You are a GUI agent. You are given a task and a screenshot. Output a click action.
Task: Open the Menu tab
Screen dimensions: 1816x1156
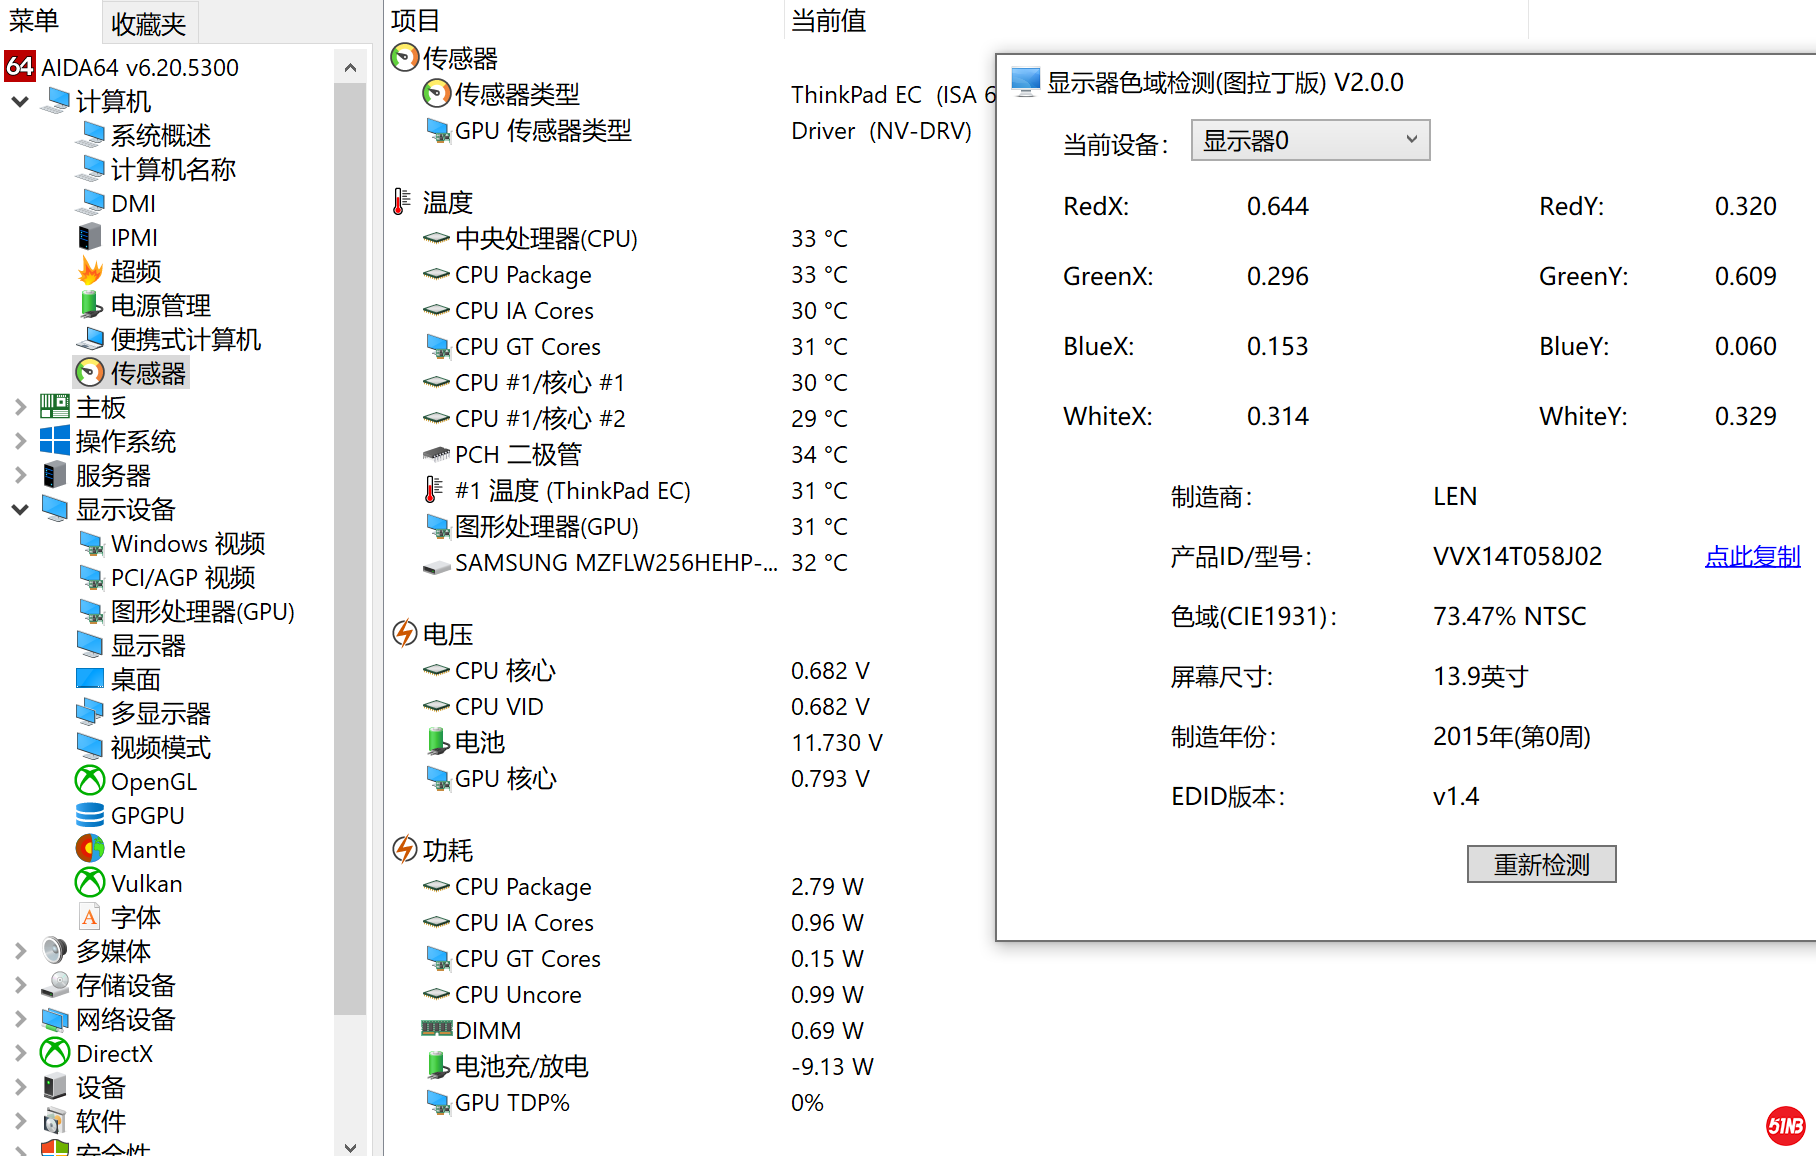34,21
